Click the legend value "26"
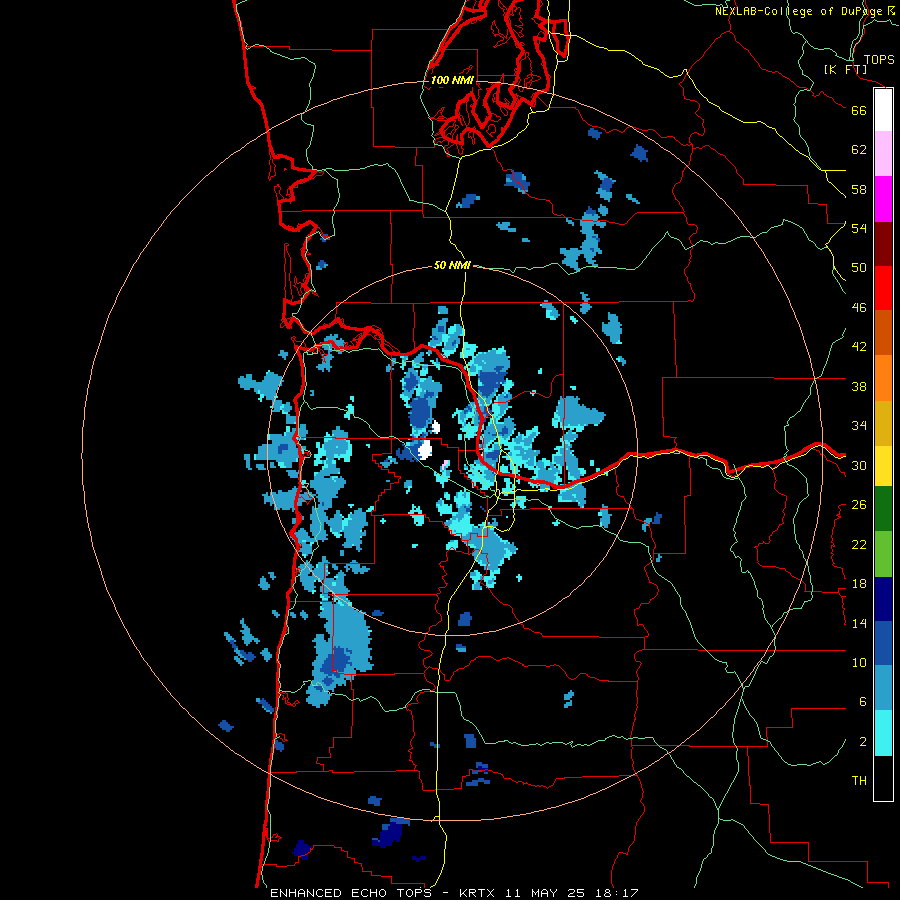This screenshot has width=900, height=900. (859, 505)
